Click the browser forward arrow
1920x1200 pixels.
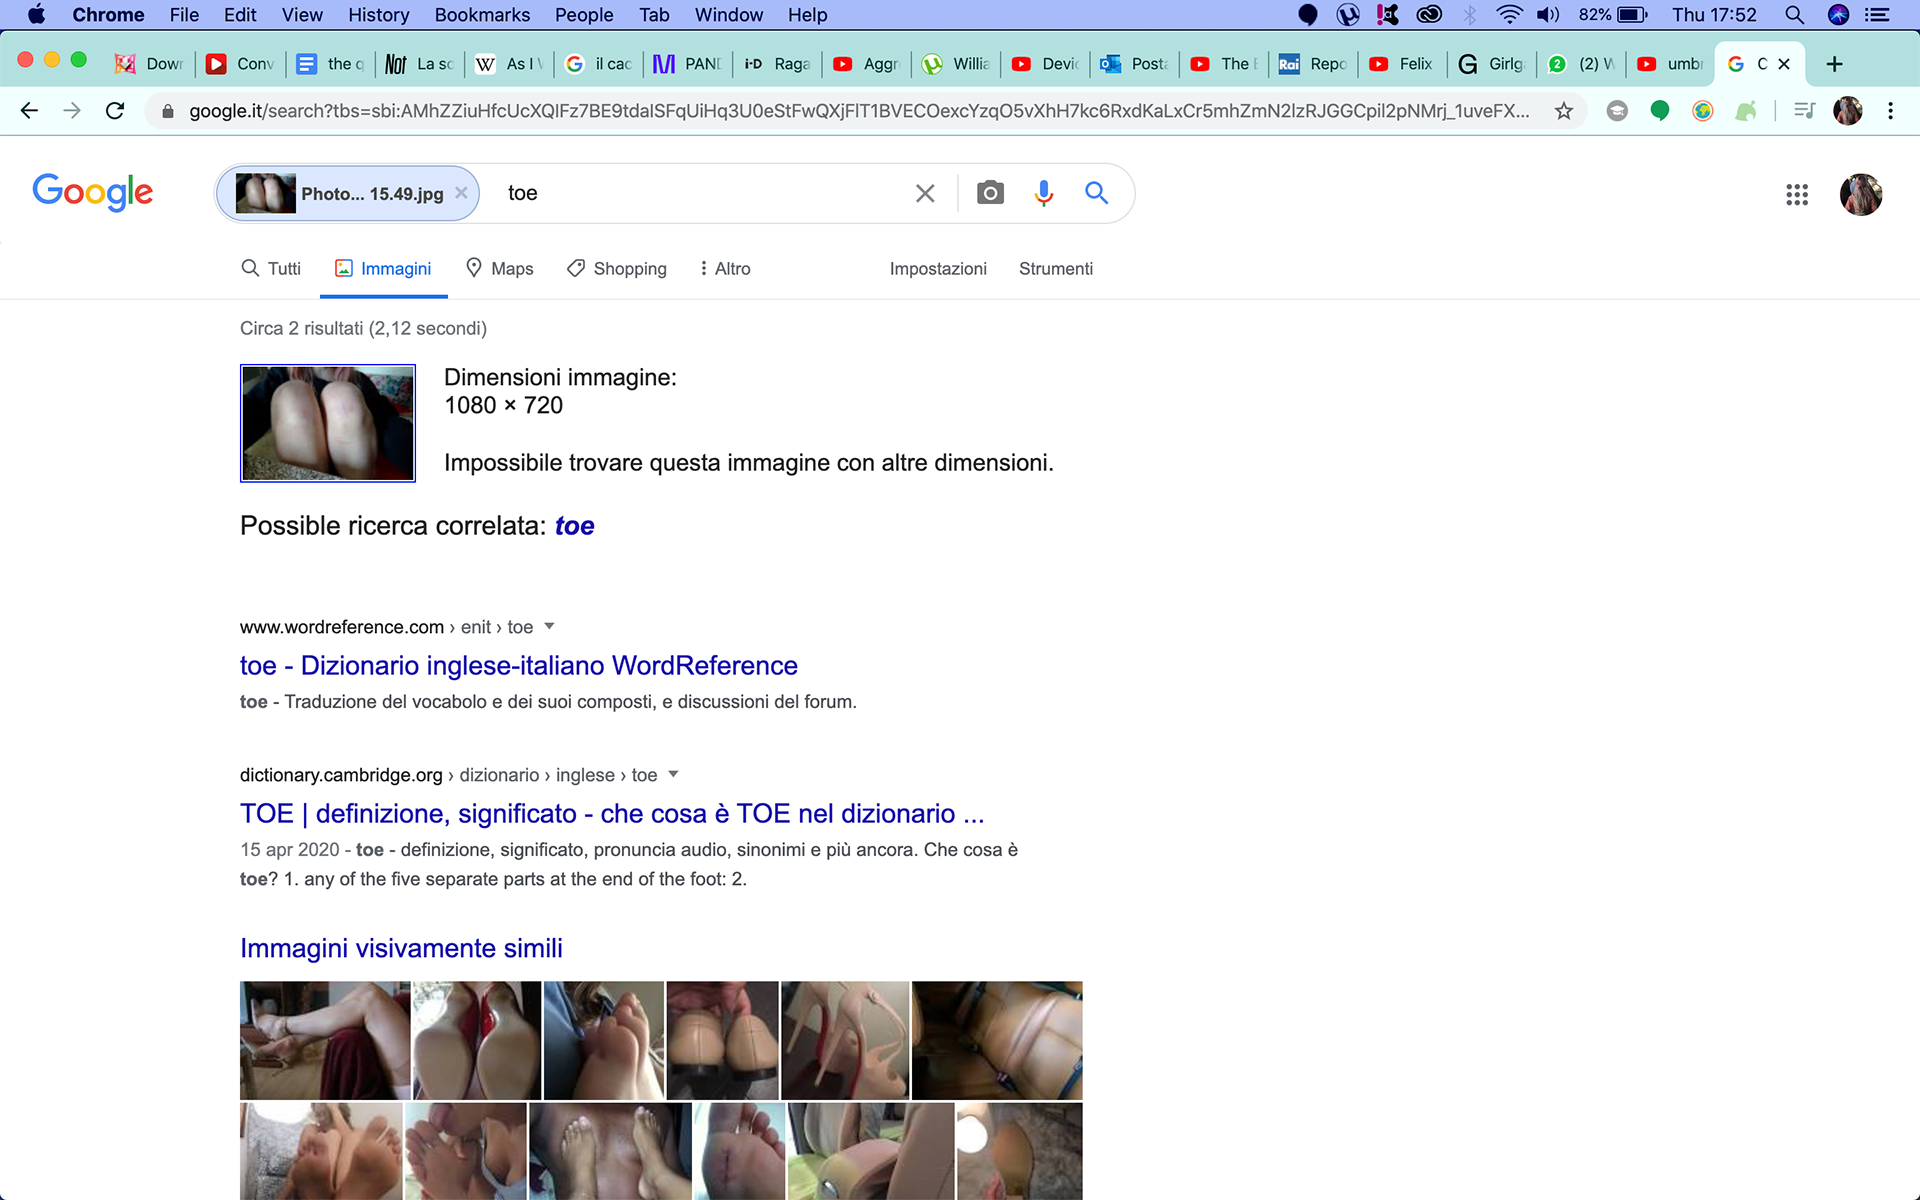click(72, 110)
